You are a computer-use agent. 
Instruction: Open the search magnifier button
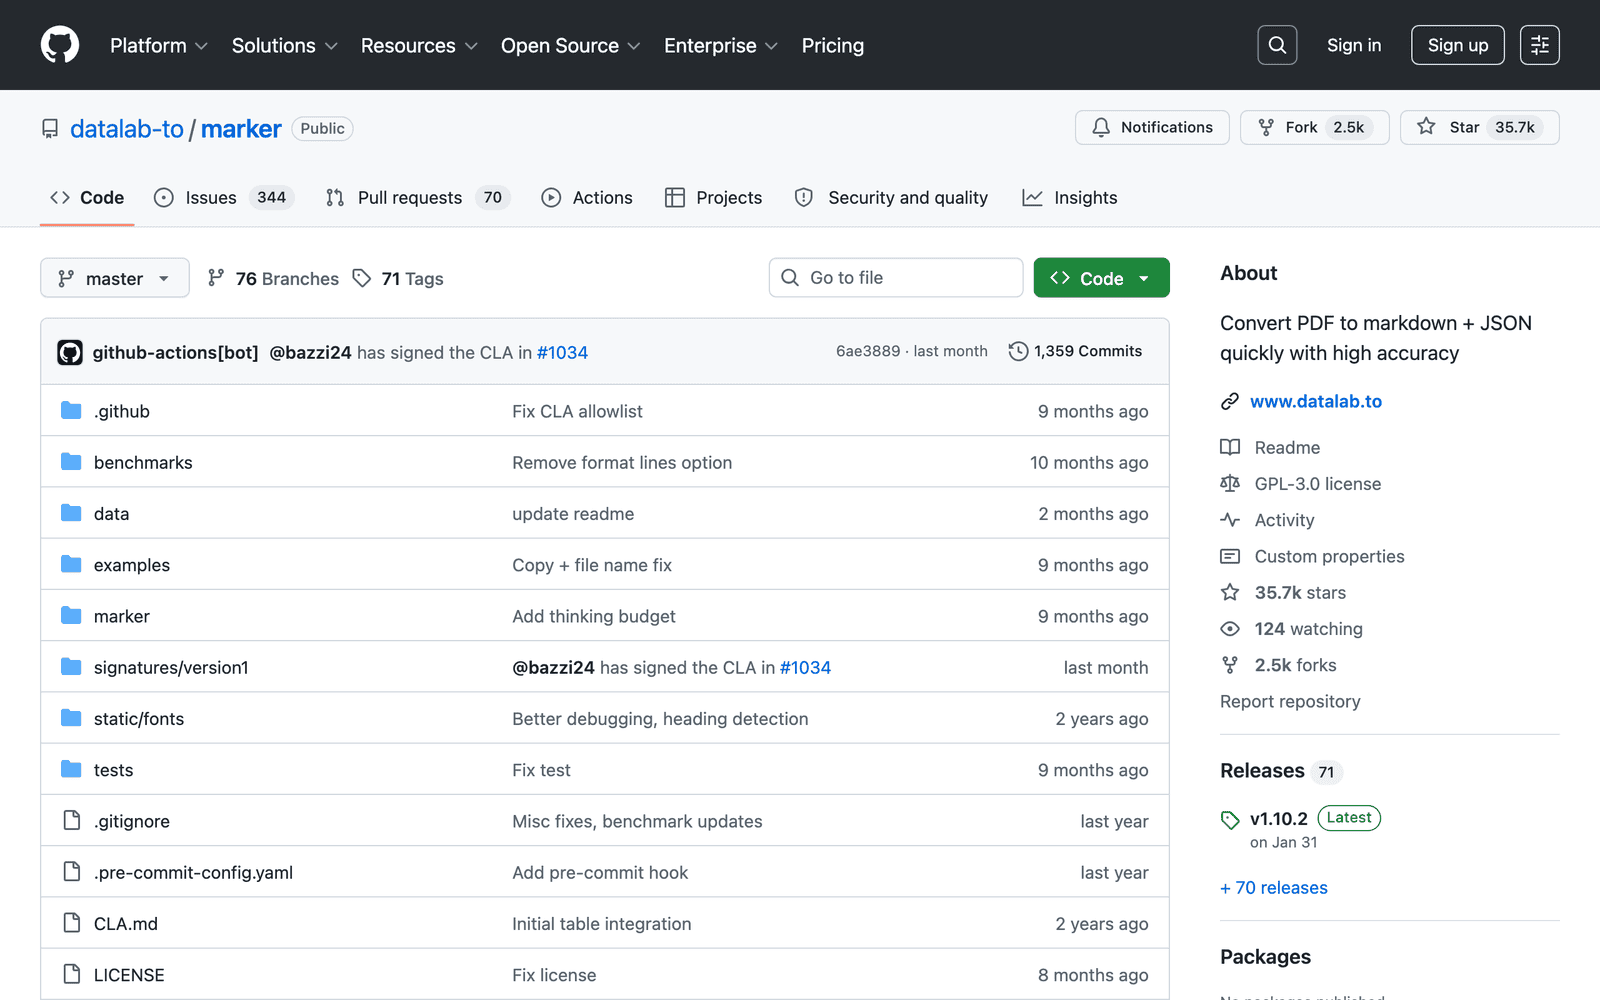1277,45
